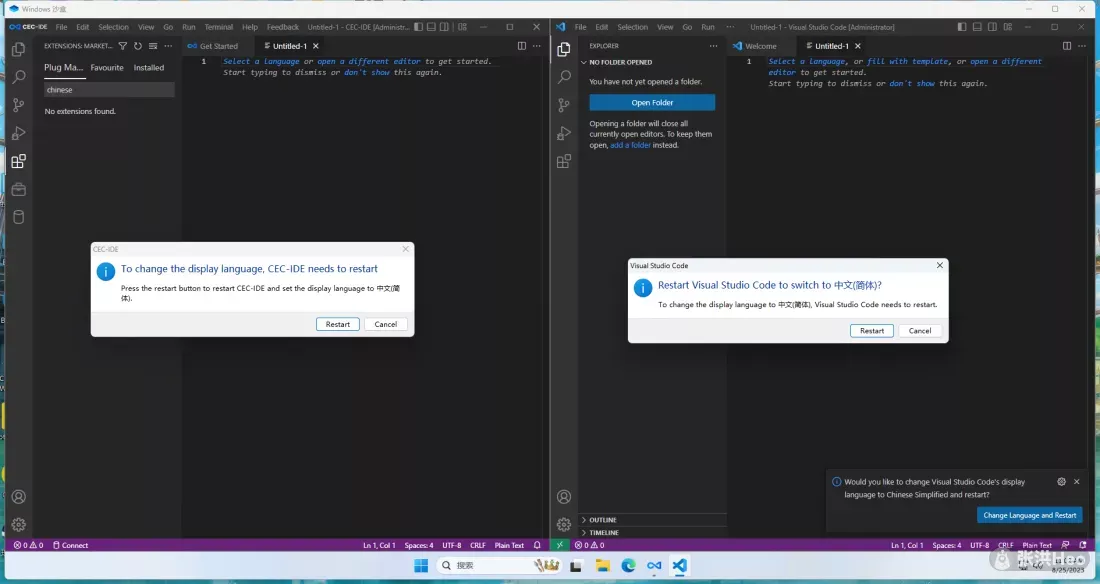
Task: Collapse the NO FOLDER OPENED section
Action: tap(620, 62)
